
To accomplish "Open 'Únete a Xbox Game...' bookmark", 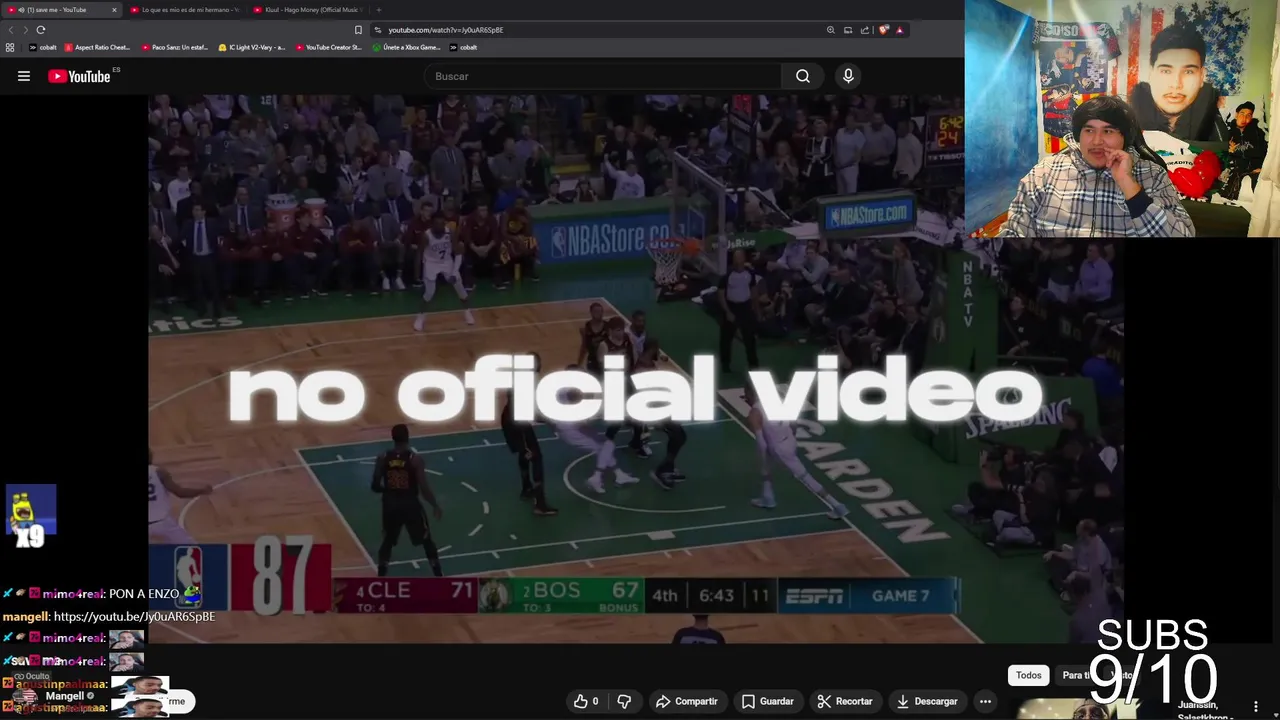I will [x=405, y=47].
